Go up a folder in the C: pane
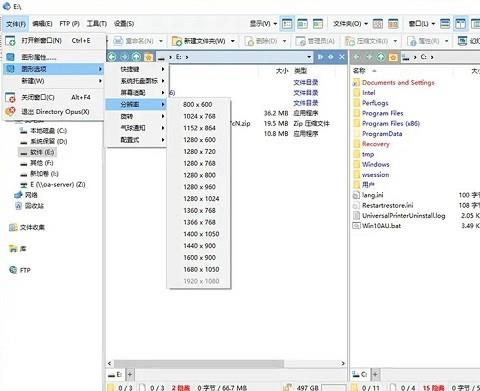The width and height of the screenshot is (480, 391). coord(381,57)
